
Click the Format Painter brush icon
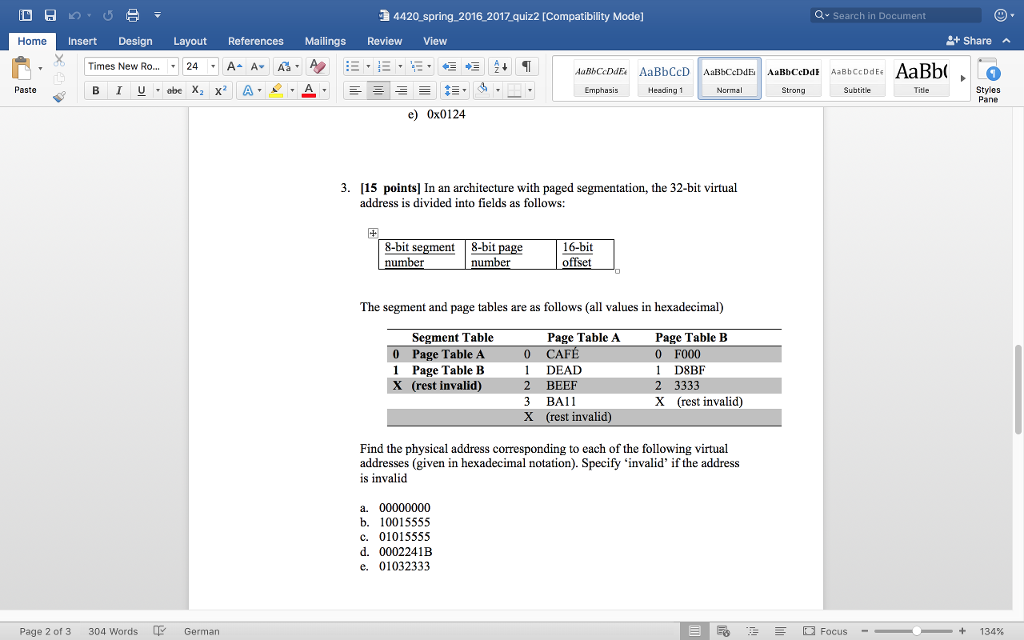pyautogui.click(x=59, y=97)
